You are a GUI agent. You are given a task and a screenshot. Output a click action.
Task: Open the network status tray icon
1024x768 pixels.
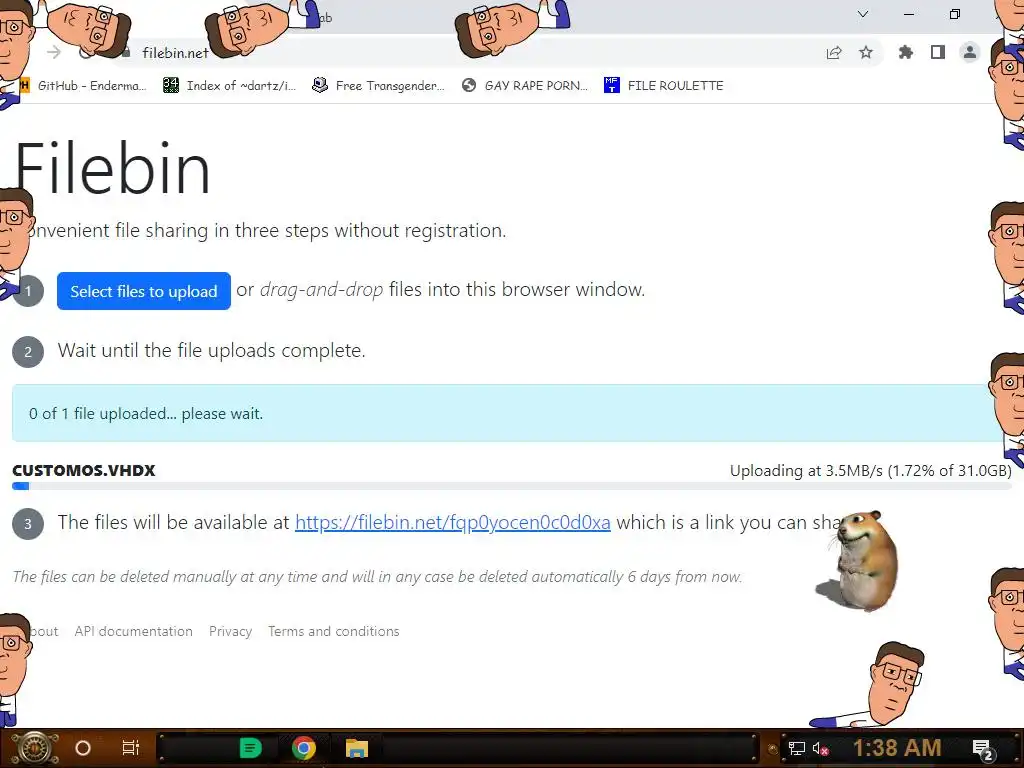pyautogui.click(x=796, y=748)
